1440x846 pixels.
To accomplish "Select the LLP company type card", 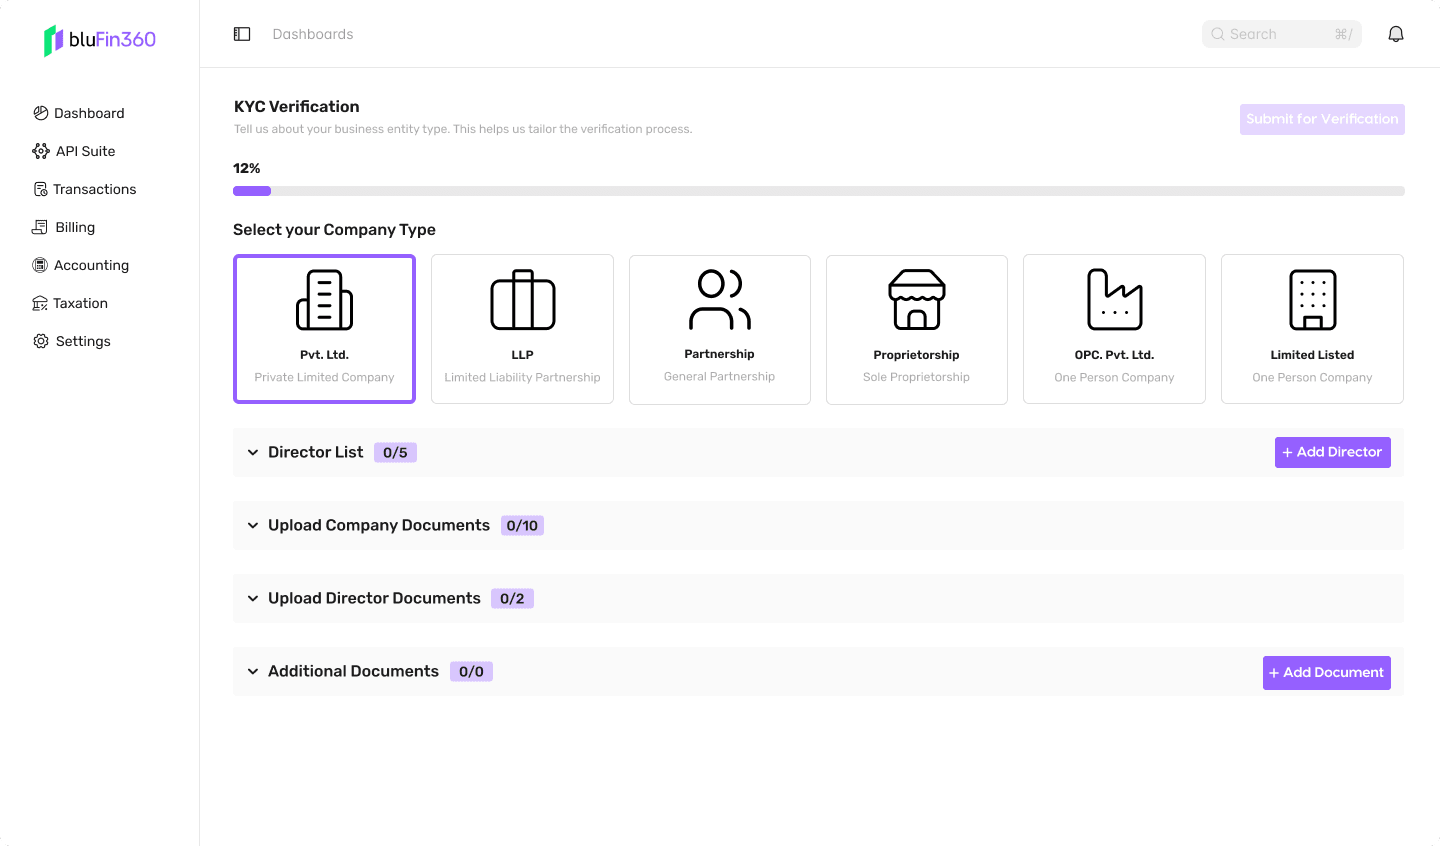I will tap(522, 329).
